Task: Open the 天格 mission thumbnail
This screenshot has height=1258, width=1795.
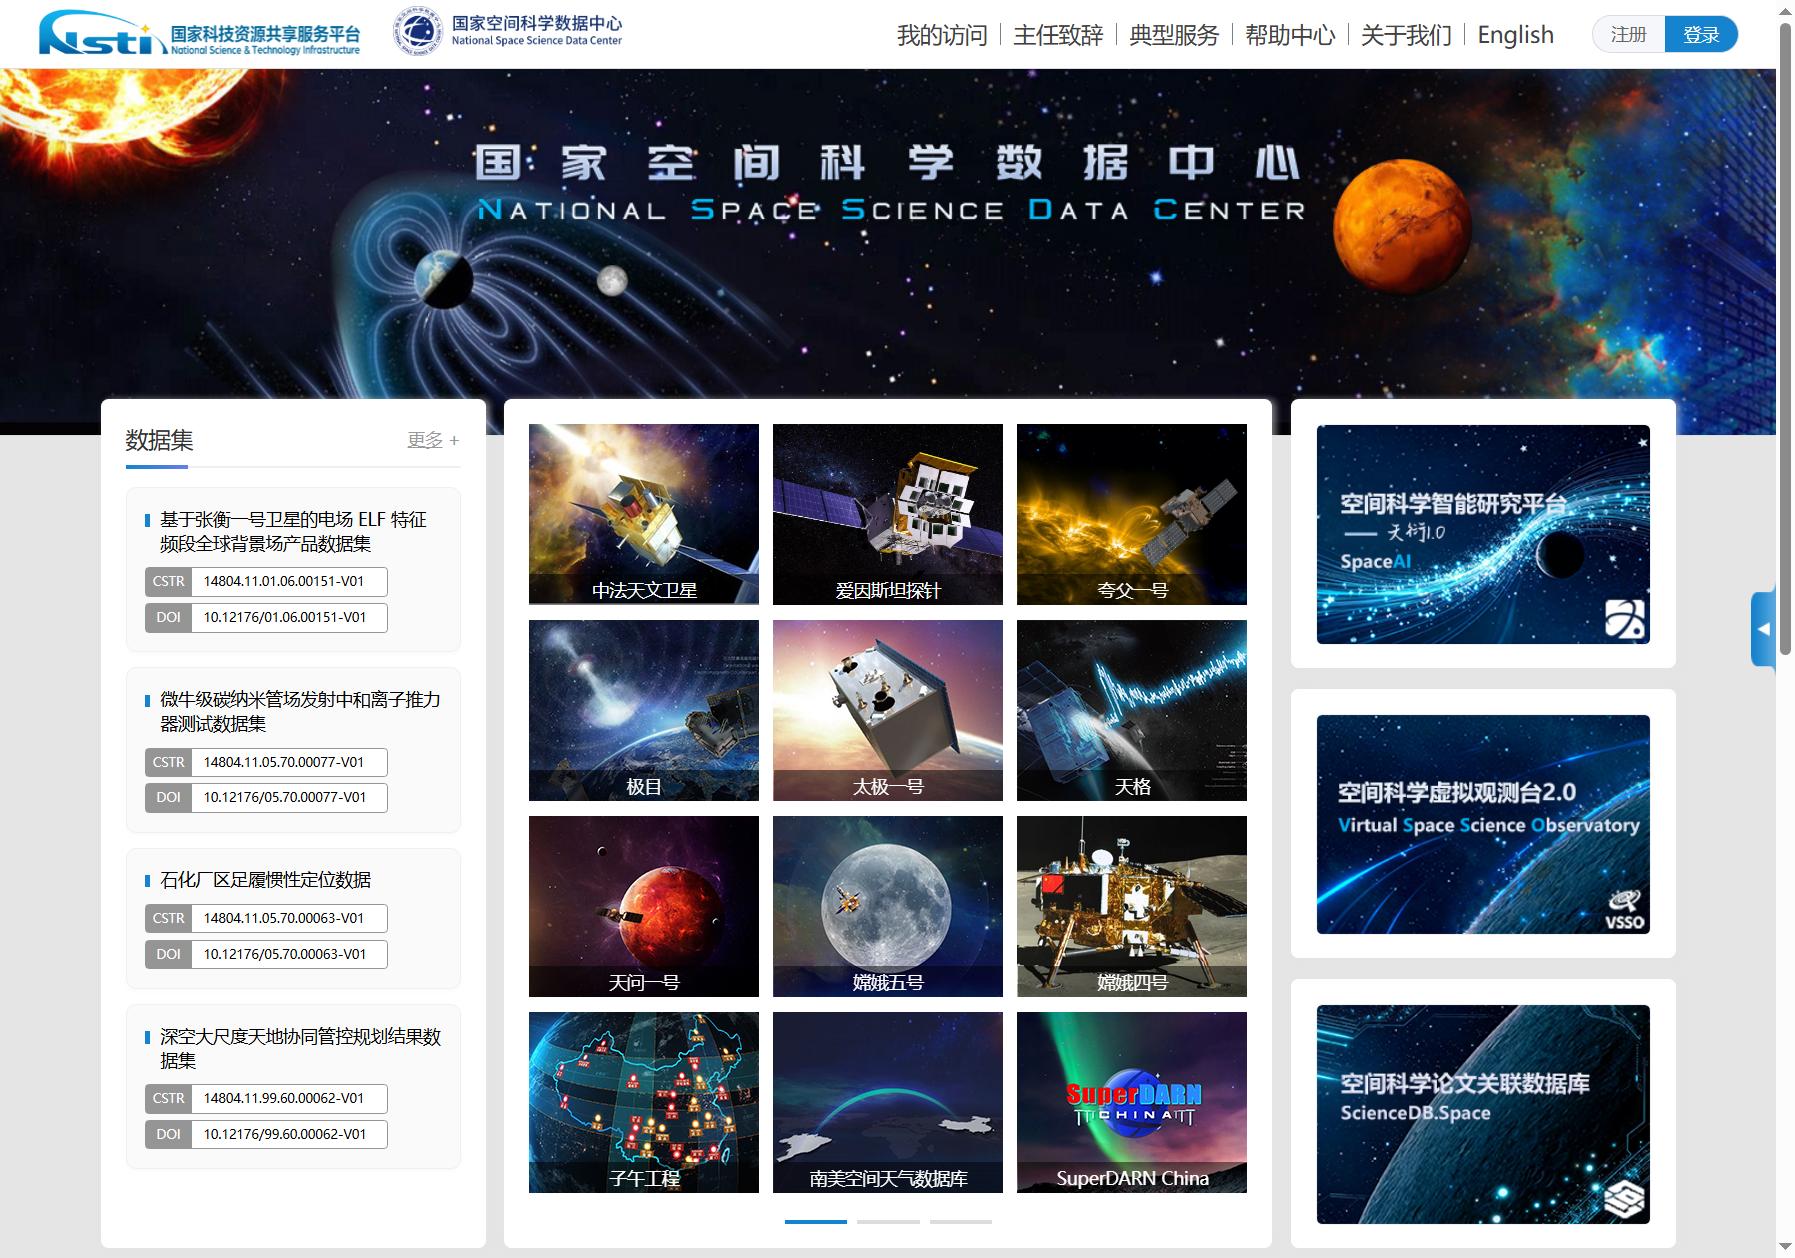Action: tap(1132, 710)
